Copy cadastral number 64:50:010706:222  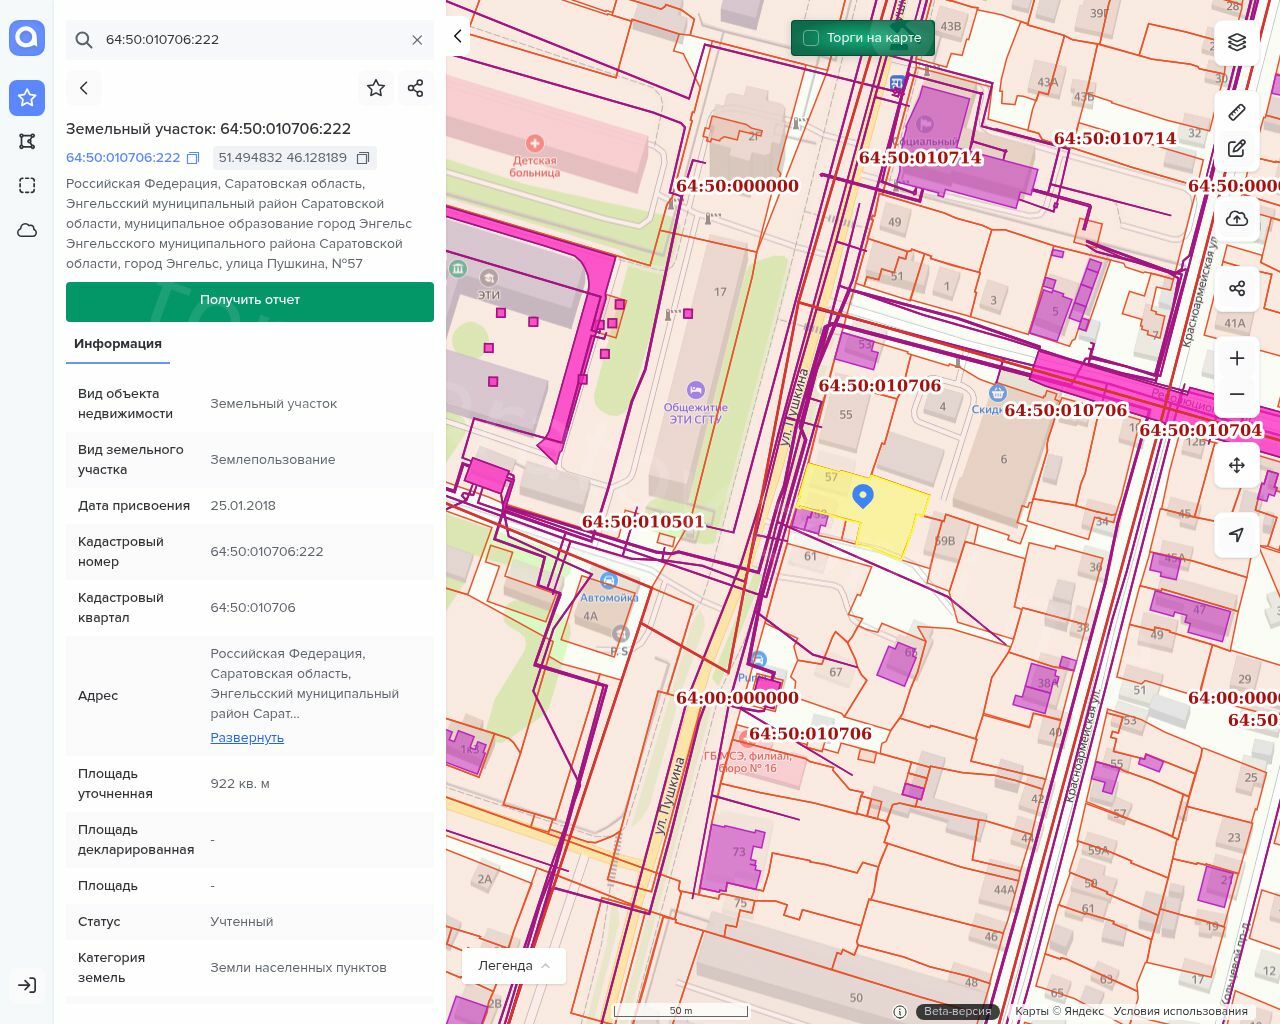pyautogui.click(x=193, y=158)
